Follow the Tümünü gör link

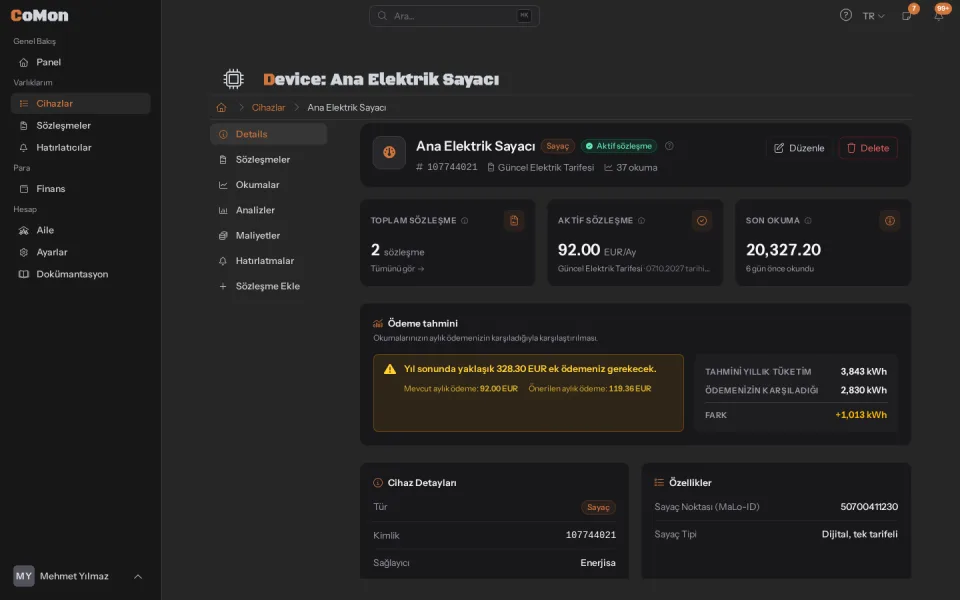coord(397,269)
